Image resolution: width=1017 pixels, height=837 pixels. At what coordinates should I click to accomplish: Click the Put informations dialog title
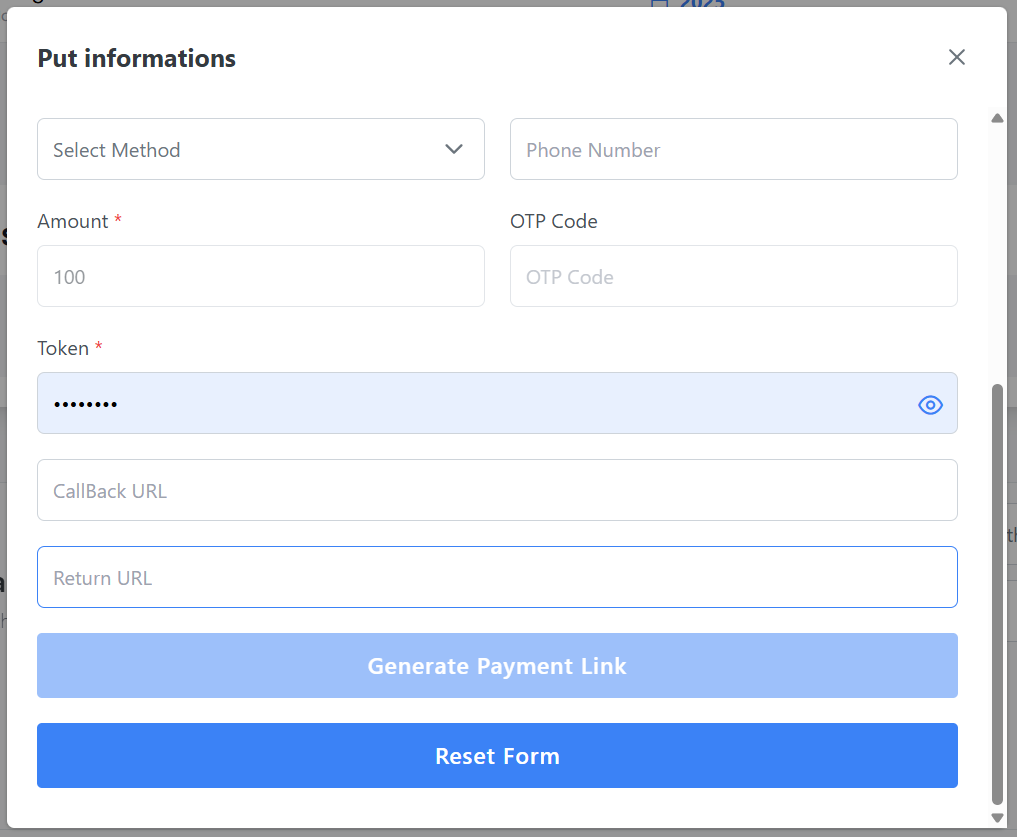click(x=136, y=58)
